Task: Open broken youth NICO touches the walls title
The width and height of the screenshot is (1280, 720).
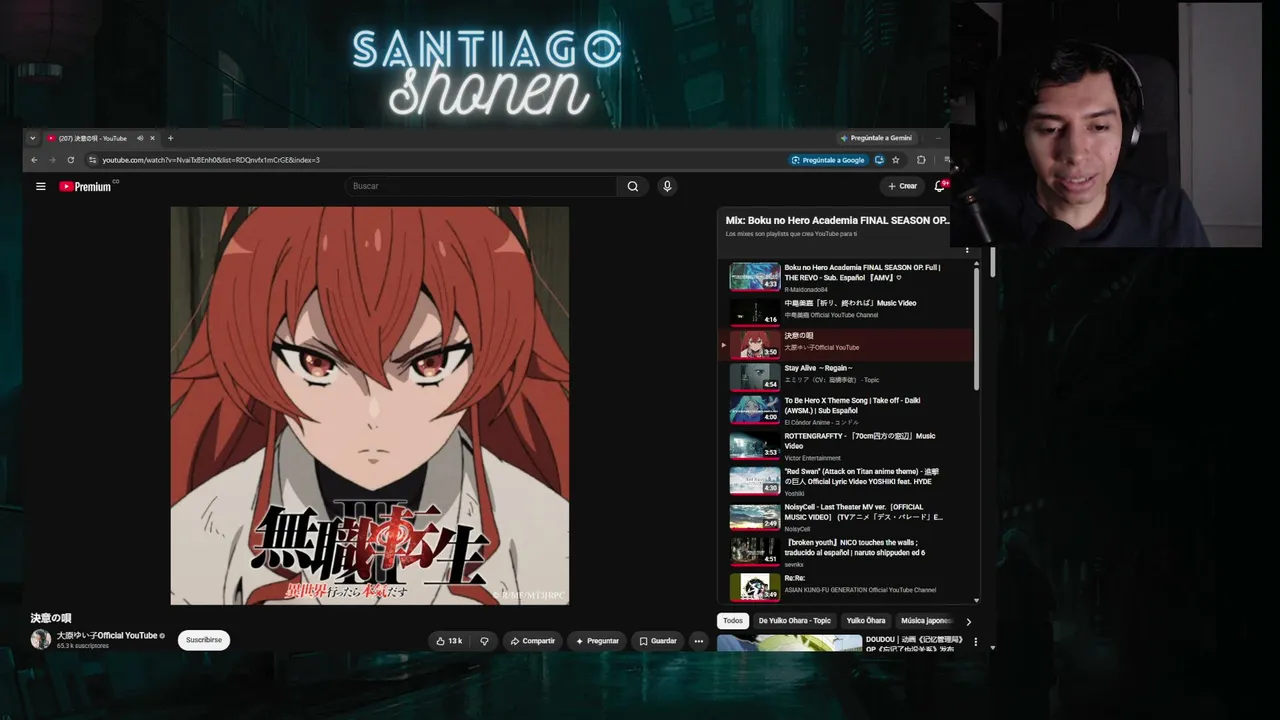Action: tap(854, 547)
